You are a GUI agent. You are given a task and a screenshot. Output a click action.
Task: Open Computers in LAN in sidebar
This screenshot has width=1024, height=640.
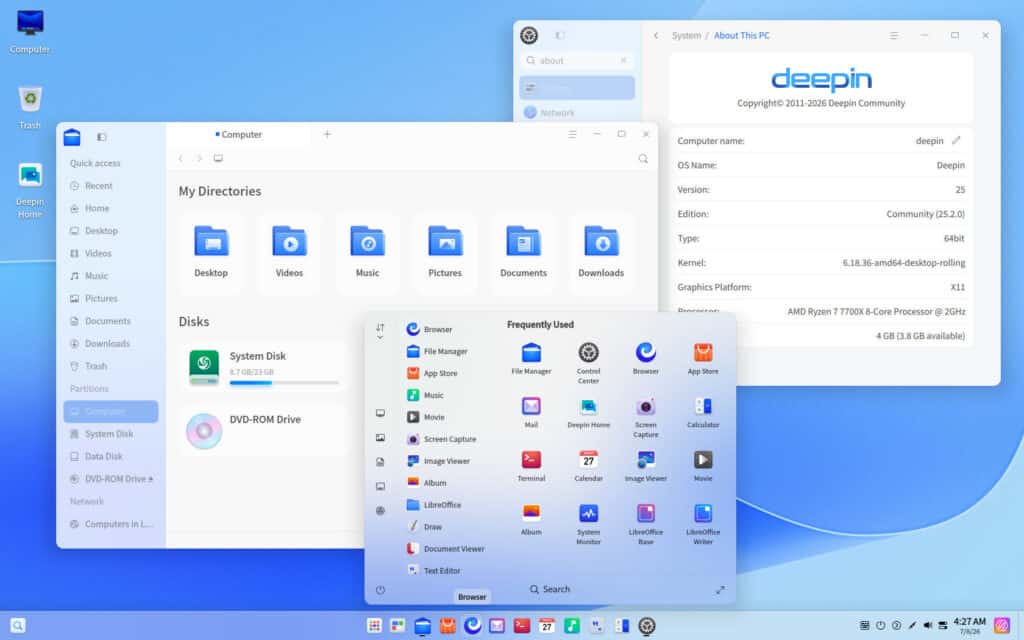click(x=111, y=524)
